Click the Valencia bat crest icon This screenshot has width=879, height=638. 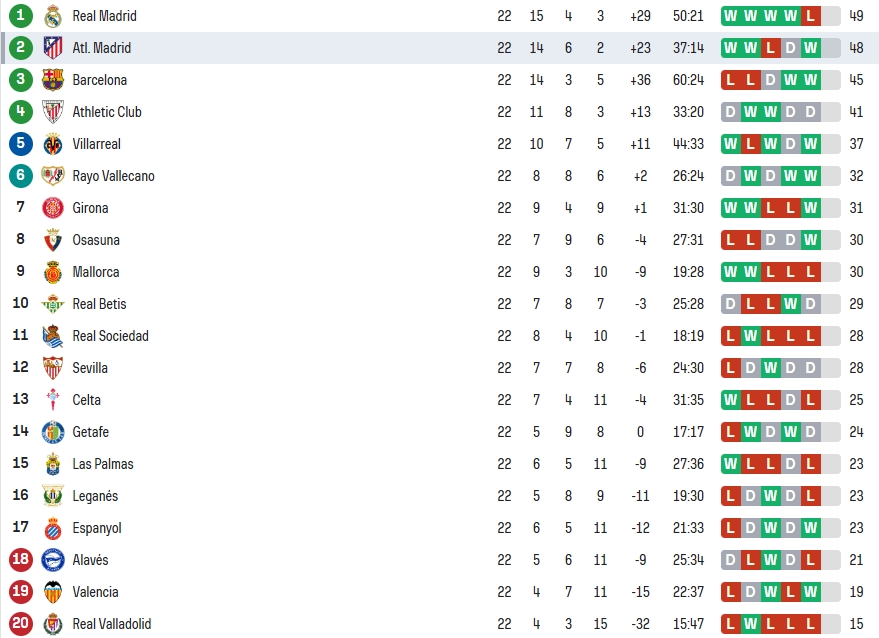[x=53, y=592]
